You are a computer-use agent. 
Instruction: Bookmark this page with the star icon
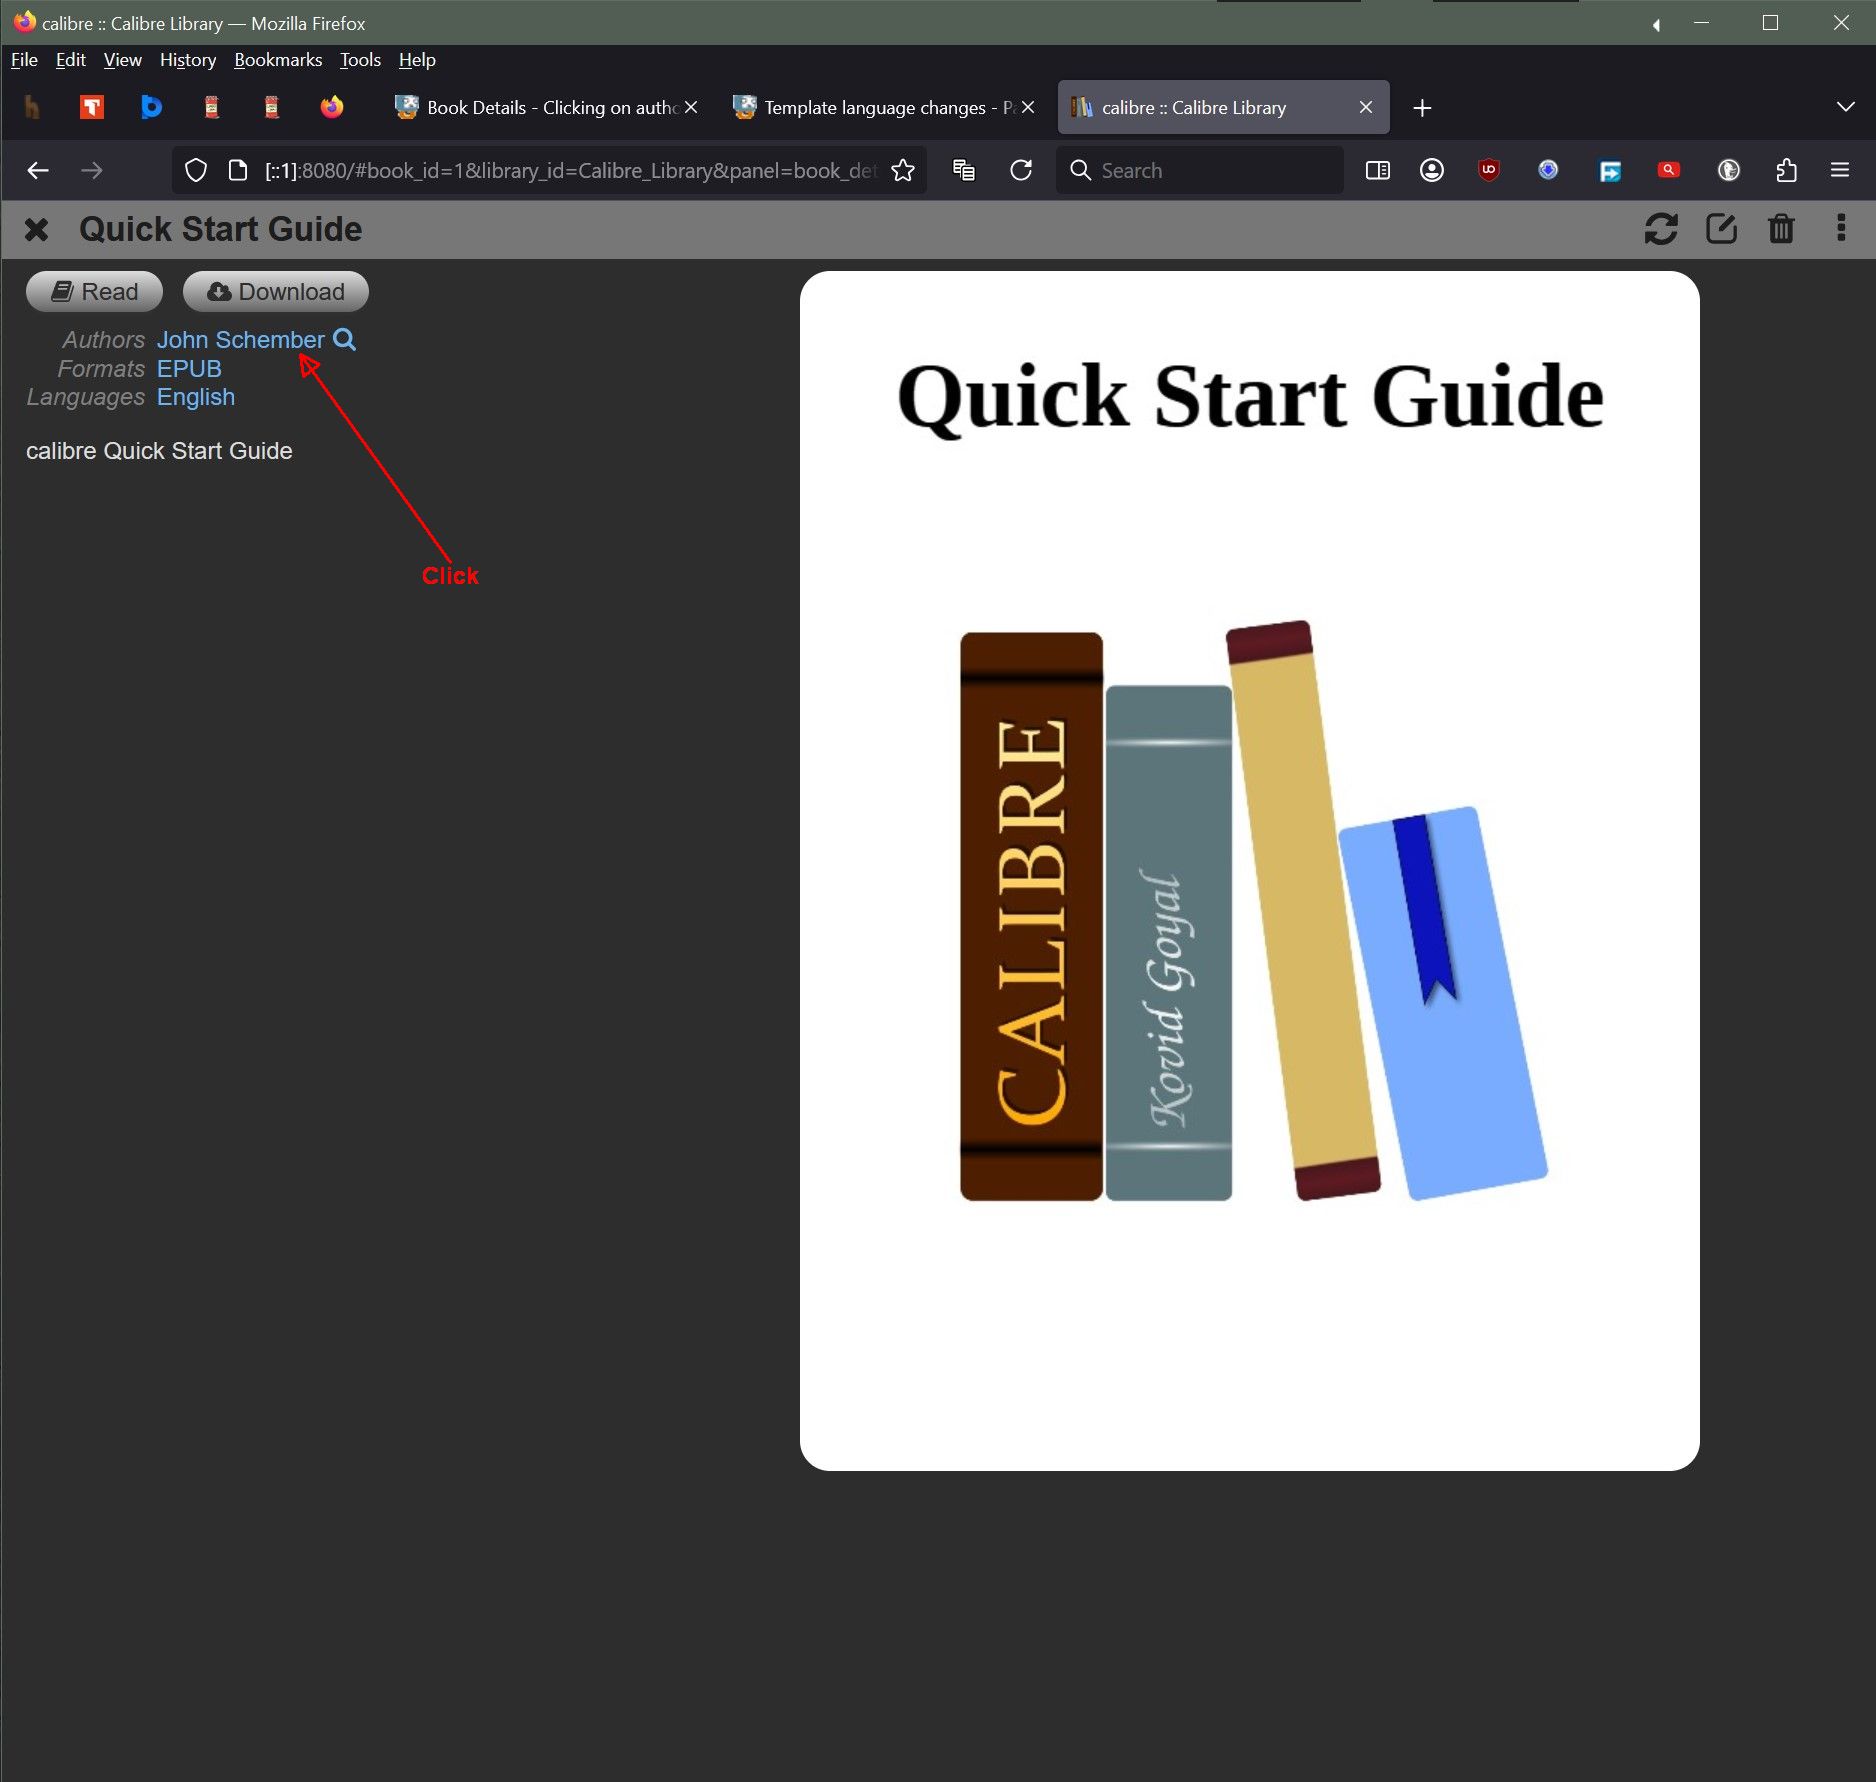click(x=903, y=171)
